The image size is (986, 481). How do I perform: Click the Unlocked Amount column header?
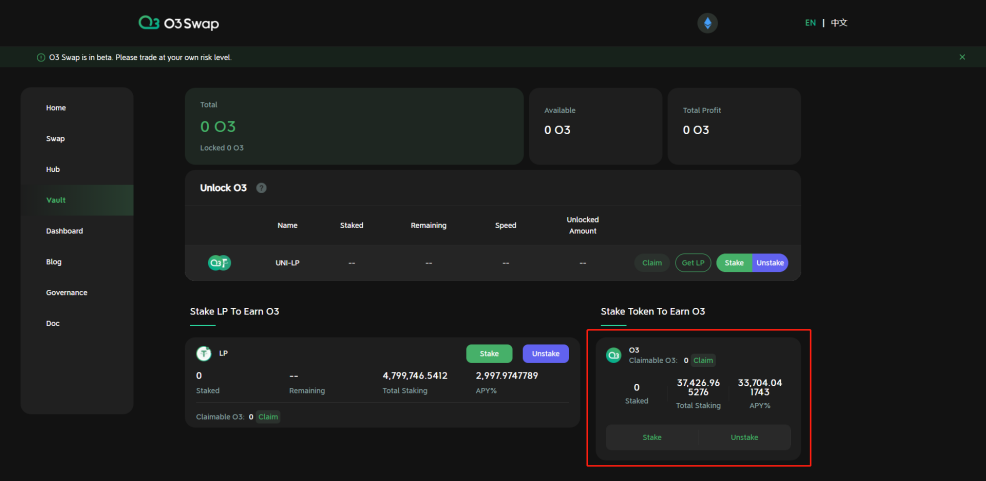pyautogui.click(x=583, y=225)
